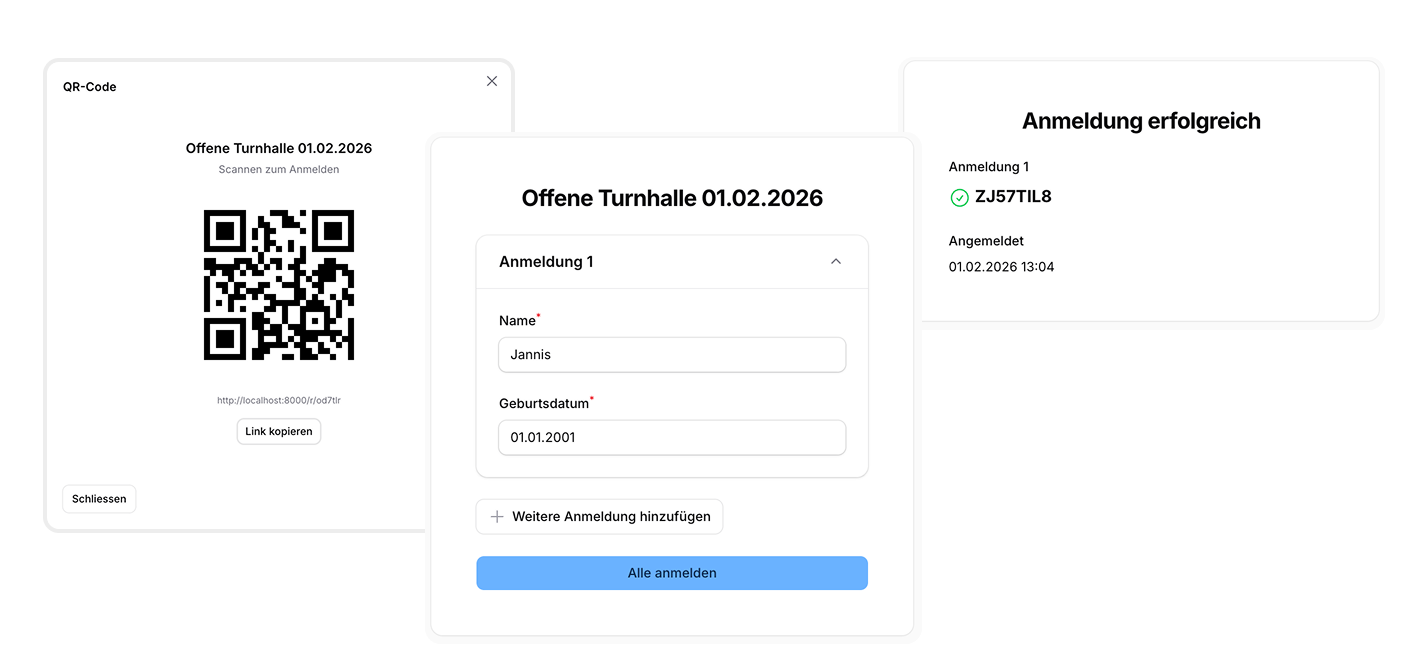
Task: Add another registration via Weitere Anmeldung hinzufügen
Action: click(599, 516)
